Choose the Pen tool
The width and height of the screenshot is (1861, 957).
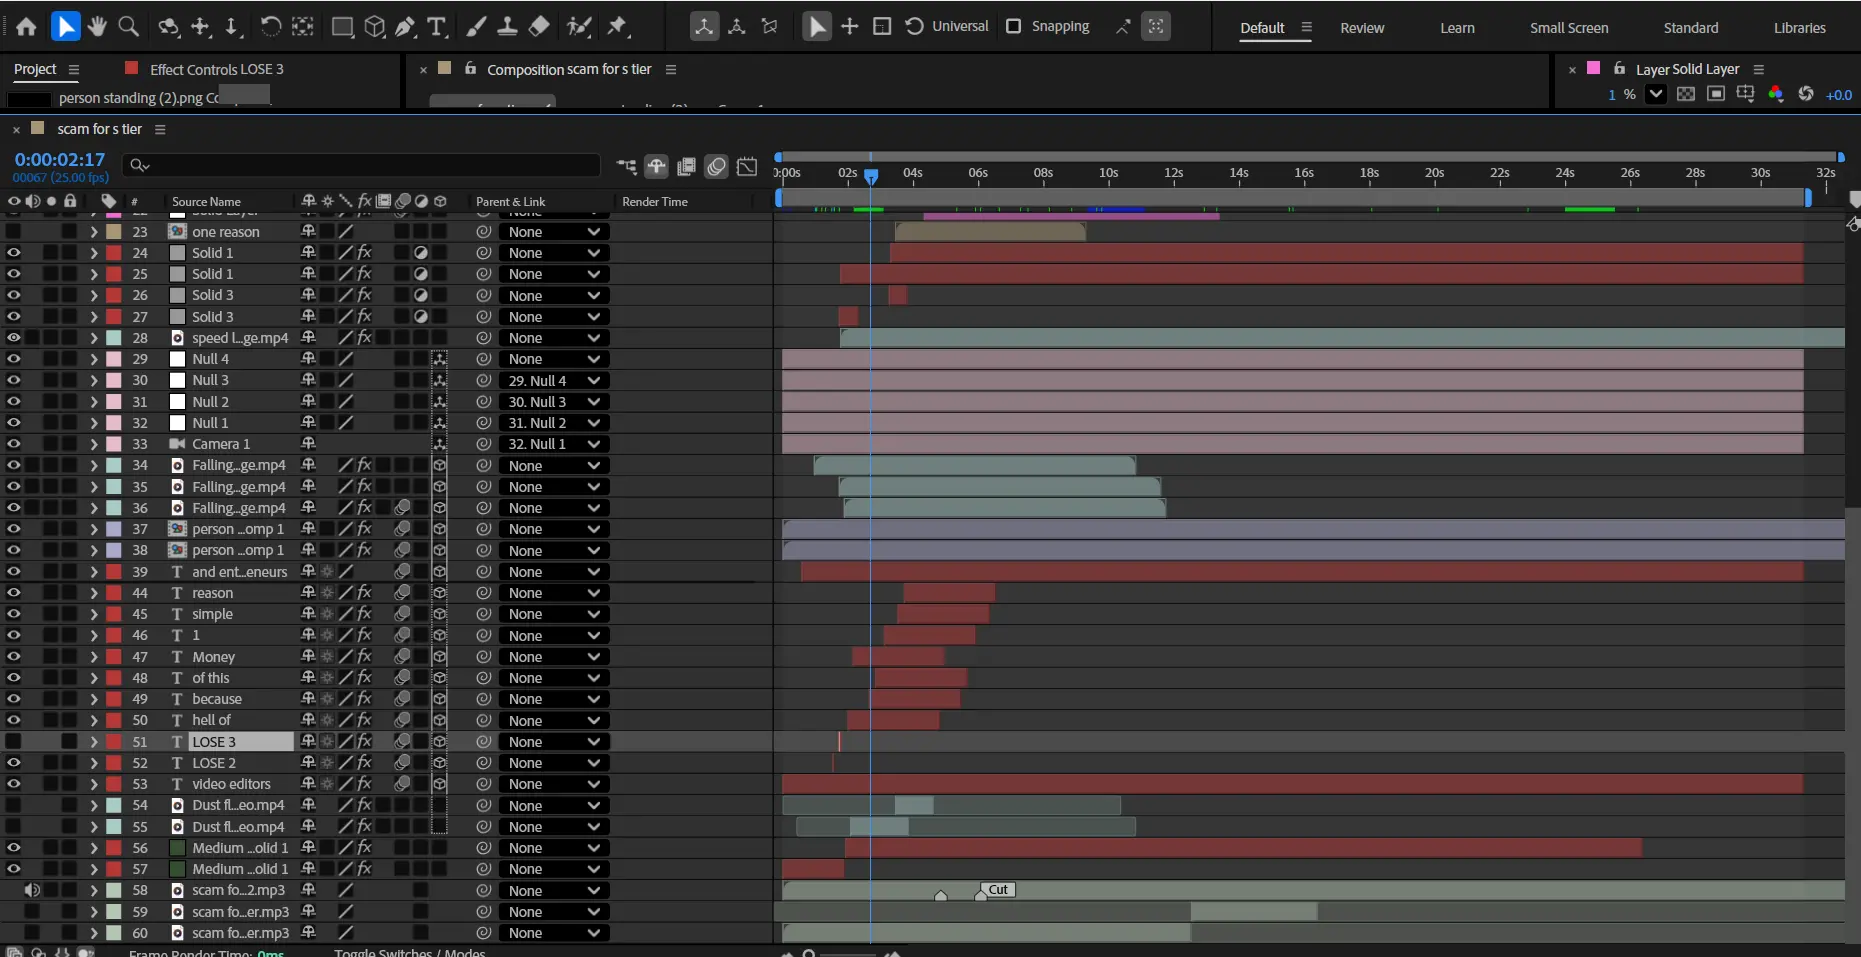(x=405, y=27)
